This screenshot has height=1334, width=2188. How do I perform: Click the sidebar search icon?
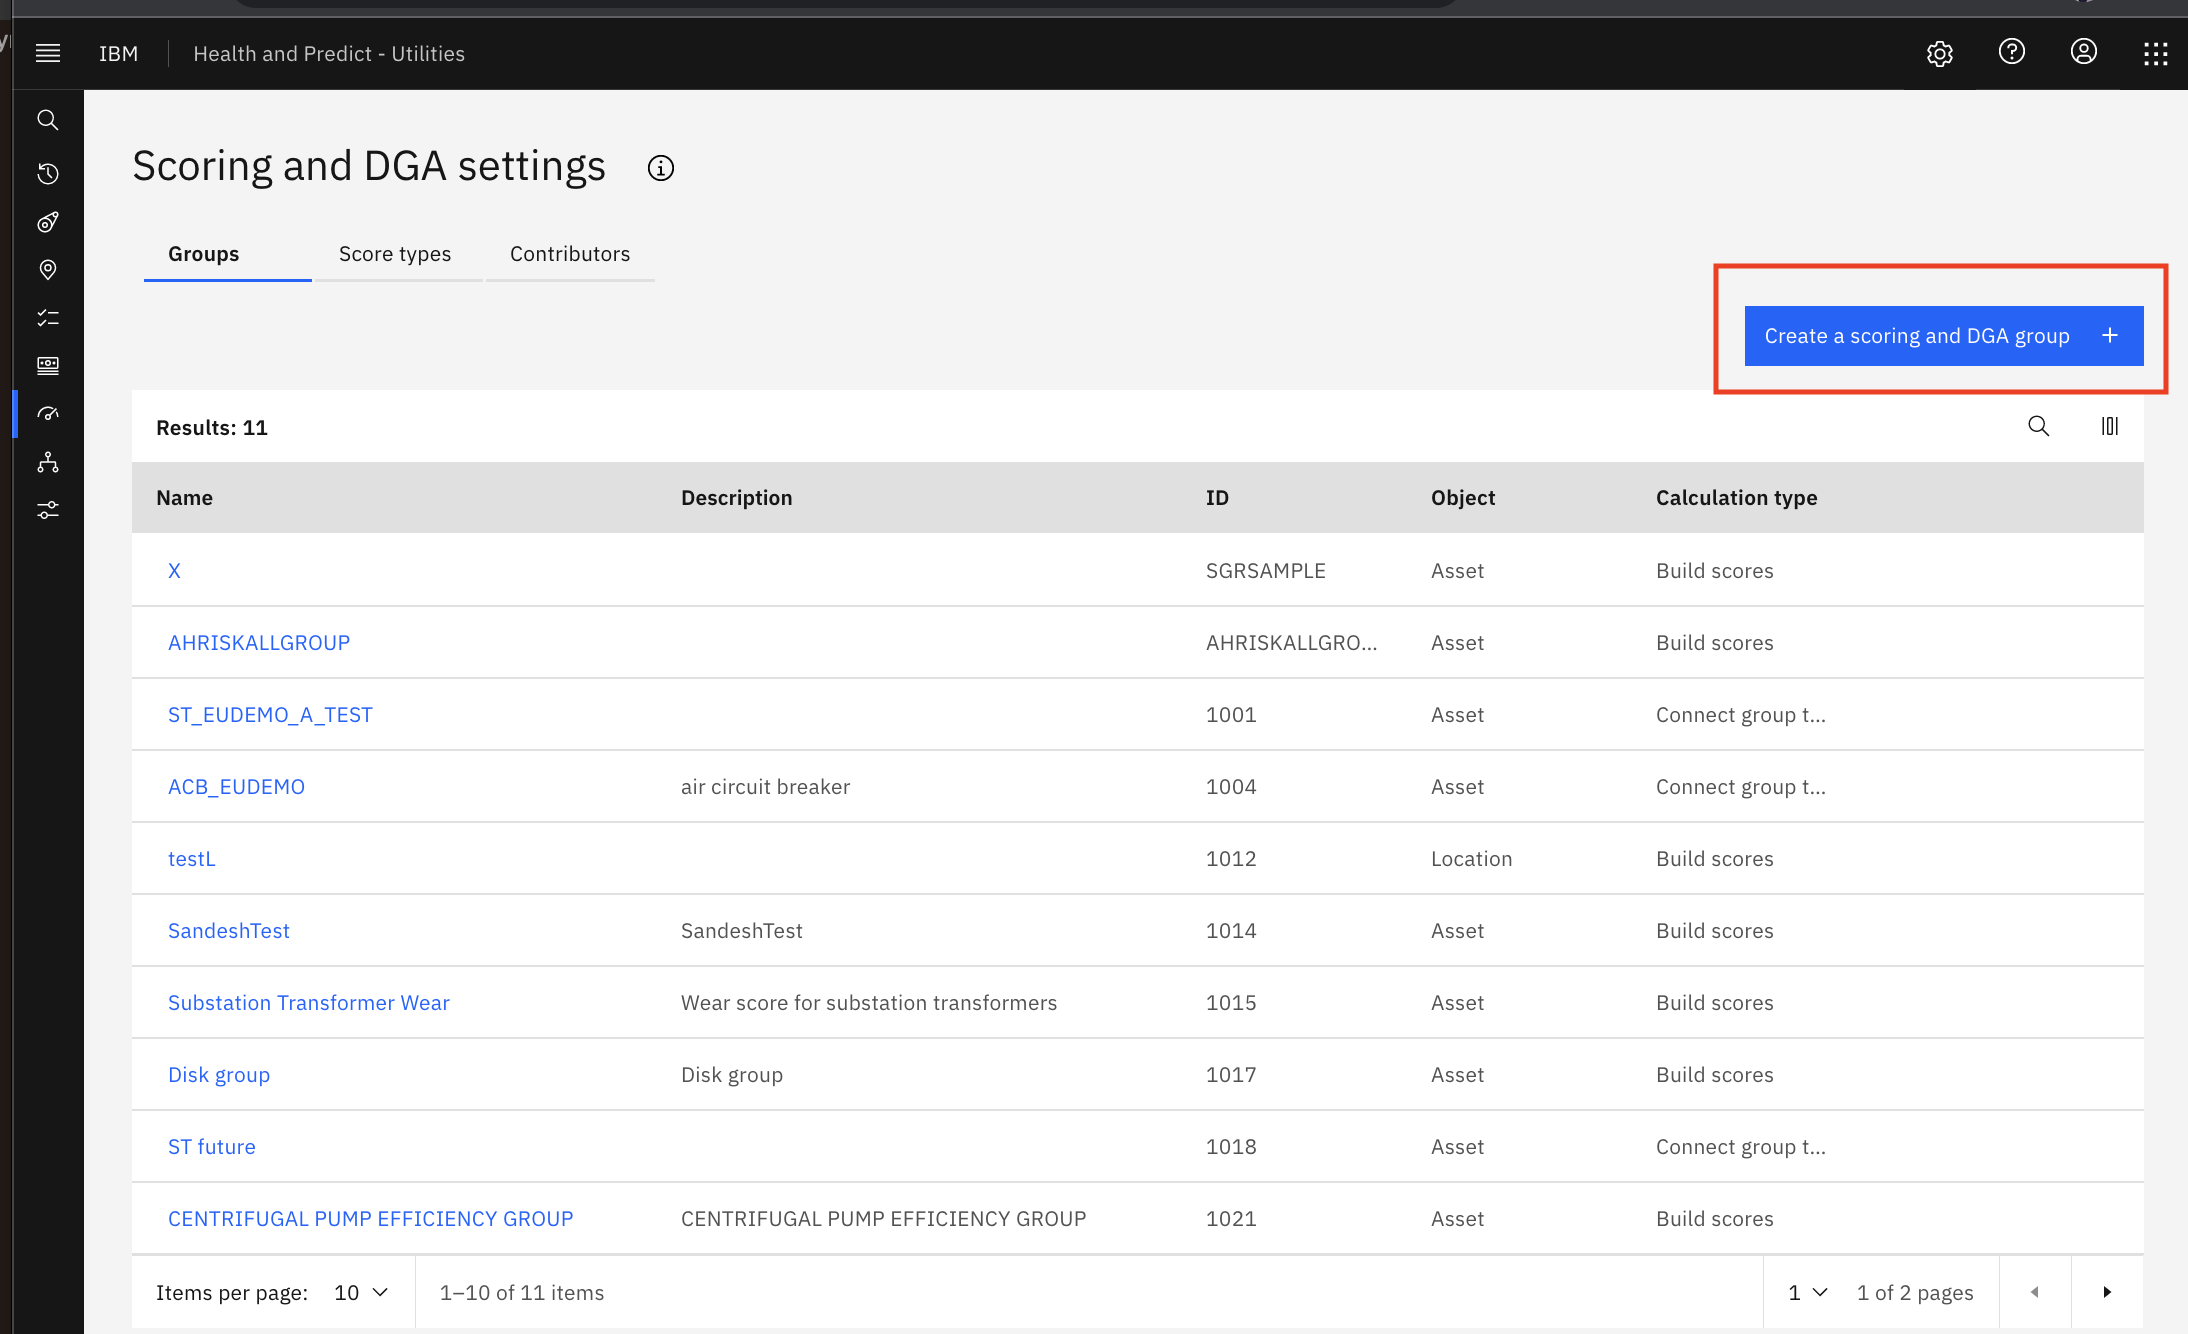pos(48,120)
